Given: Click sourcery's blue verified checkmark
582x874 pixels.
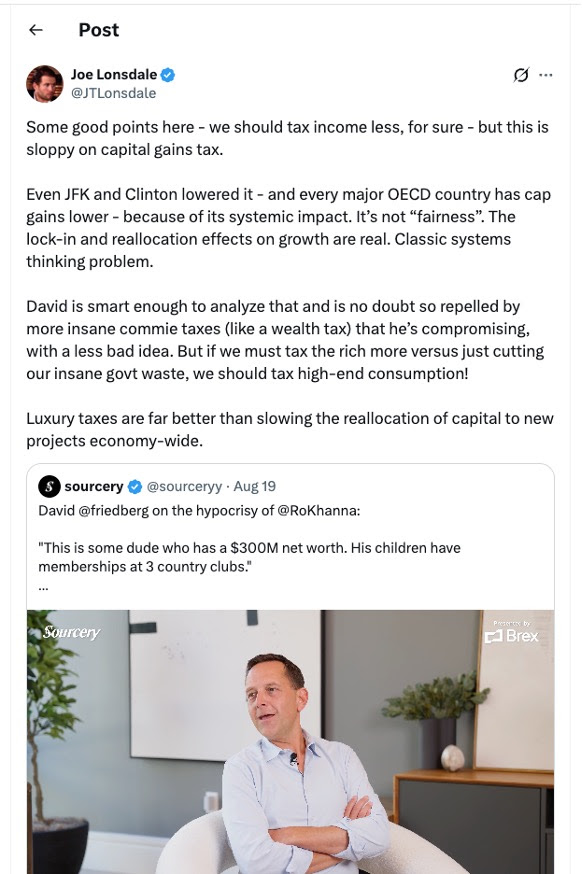Looking at the screenshot, I should [x=135, y=487].
